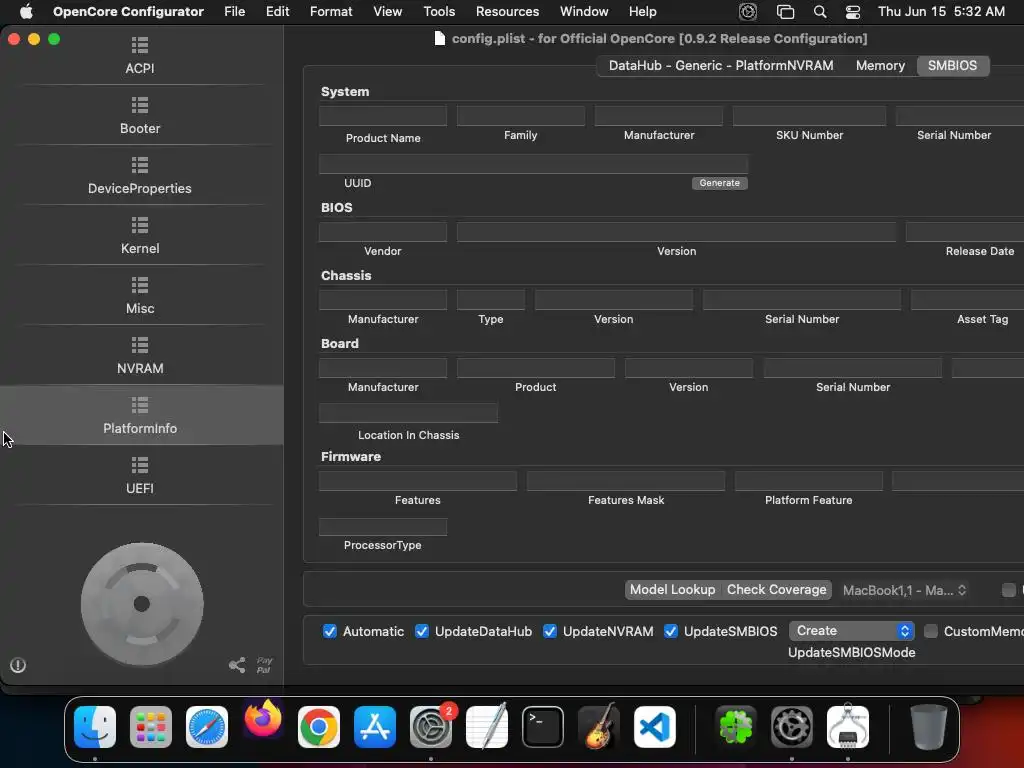
Task: Open the Kernel section icon
Action: click(140, 225)
